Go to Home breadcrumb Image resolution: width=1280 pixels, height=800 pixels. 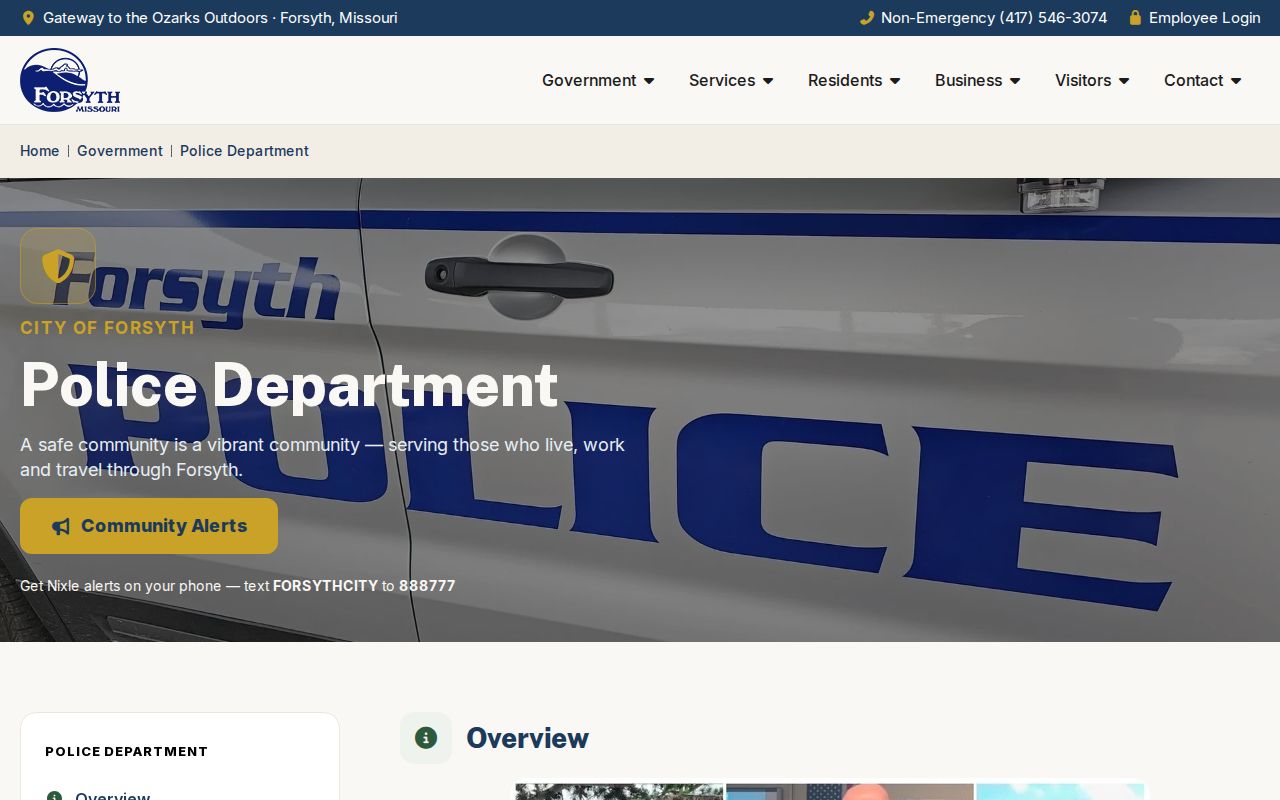[x=40, y=151]
